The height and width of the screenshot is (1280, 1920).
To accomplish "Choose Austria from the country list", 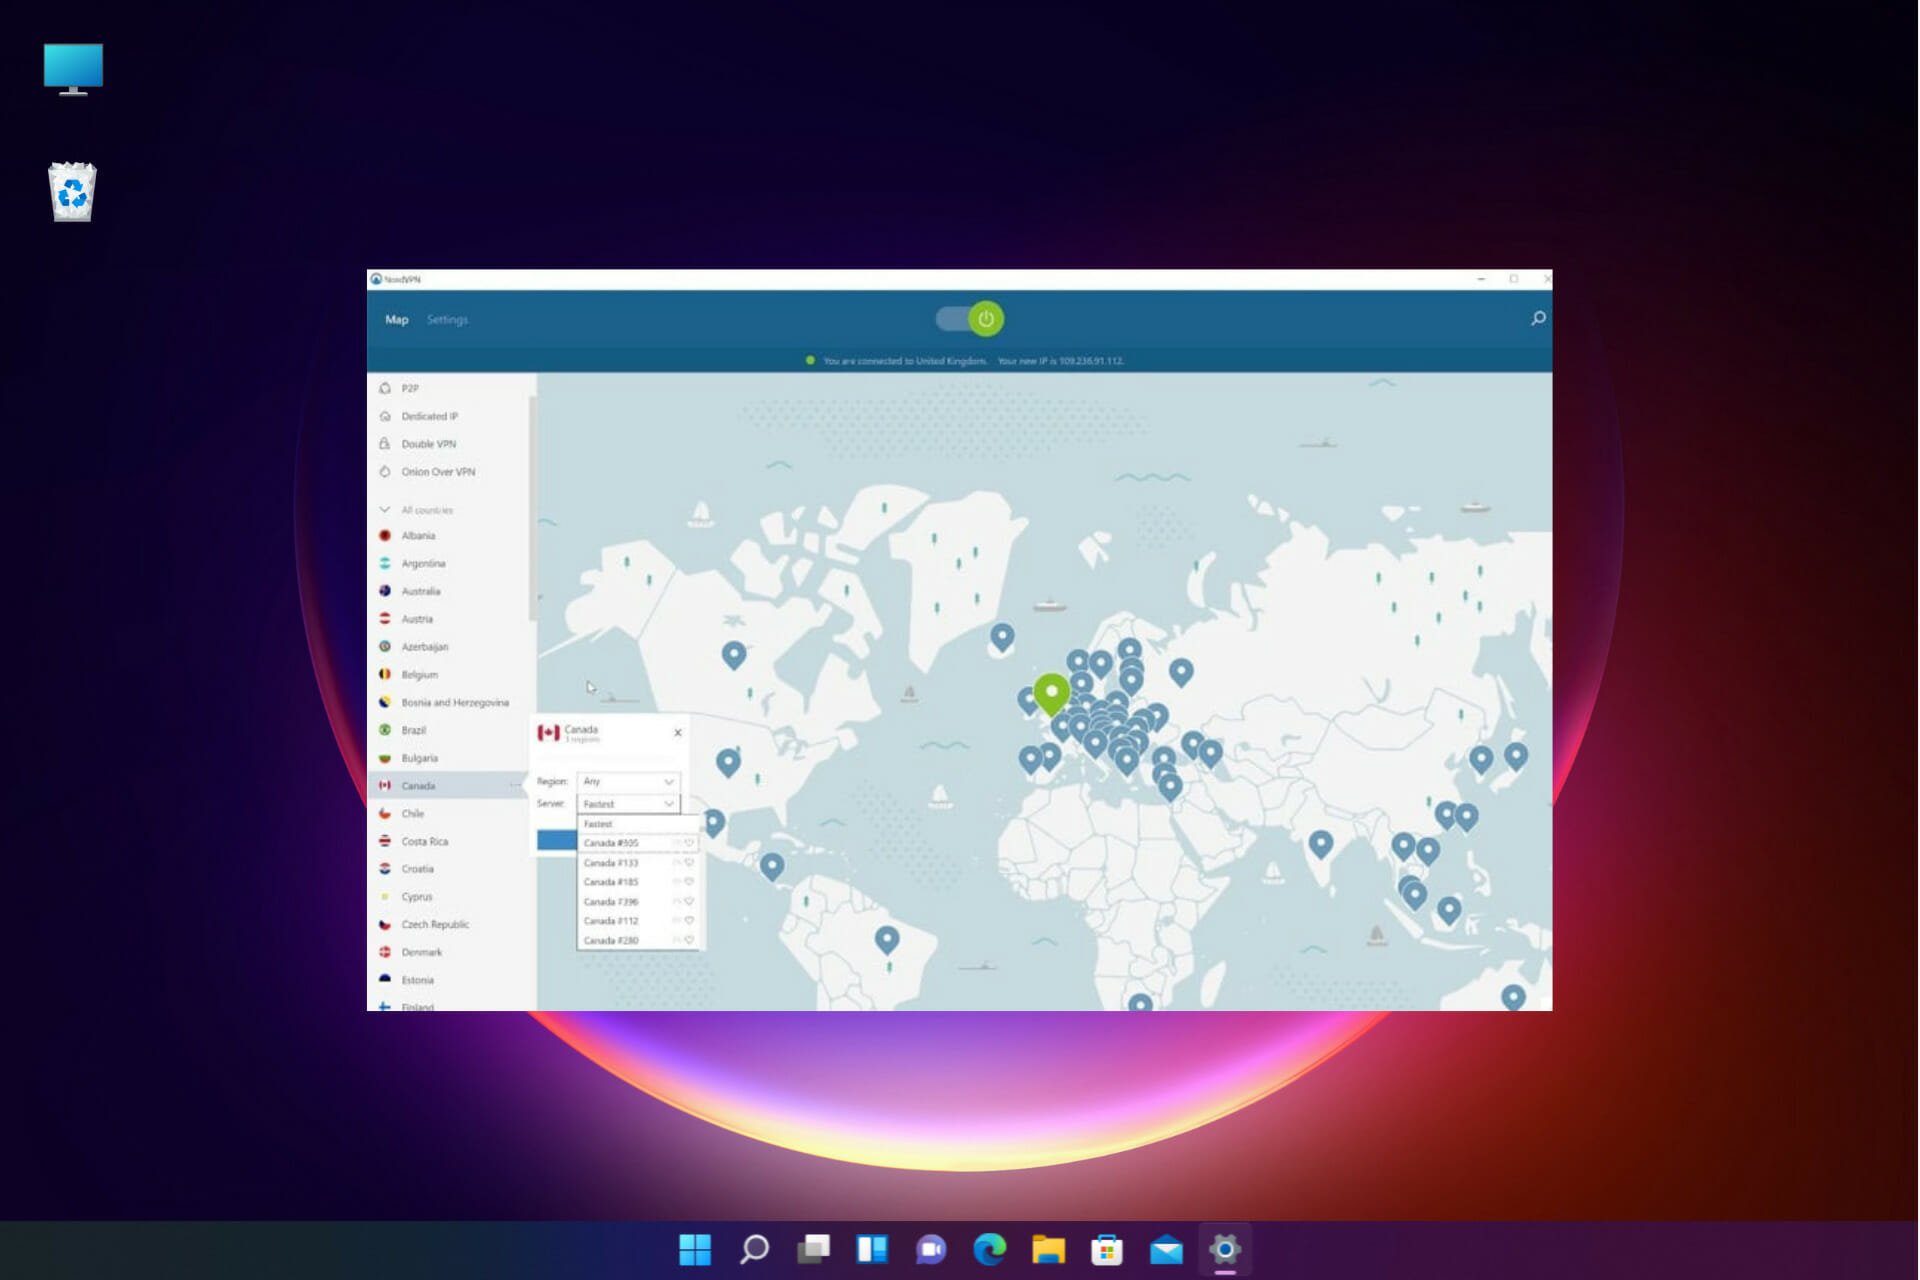I will pyautogui.click(x=450, y=619).
